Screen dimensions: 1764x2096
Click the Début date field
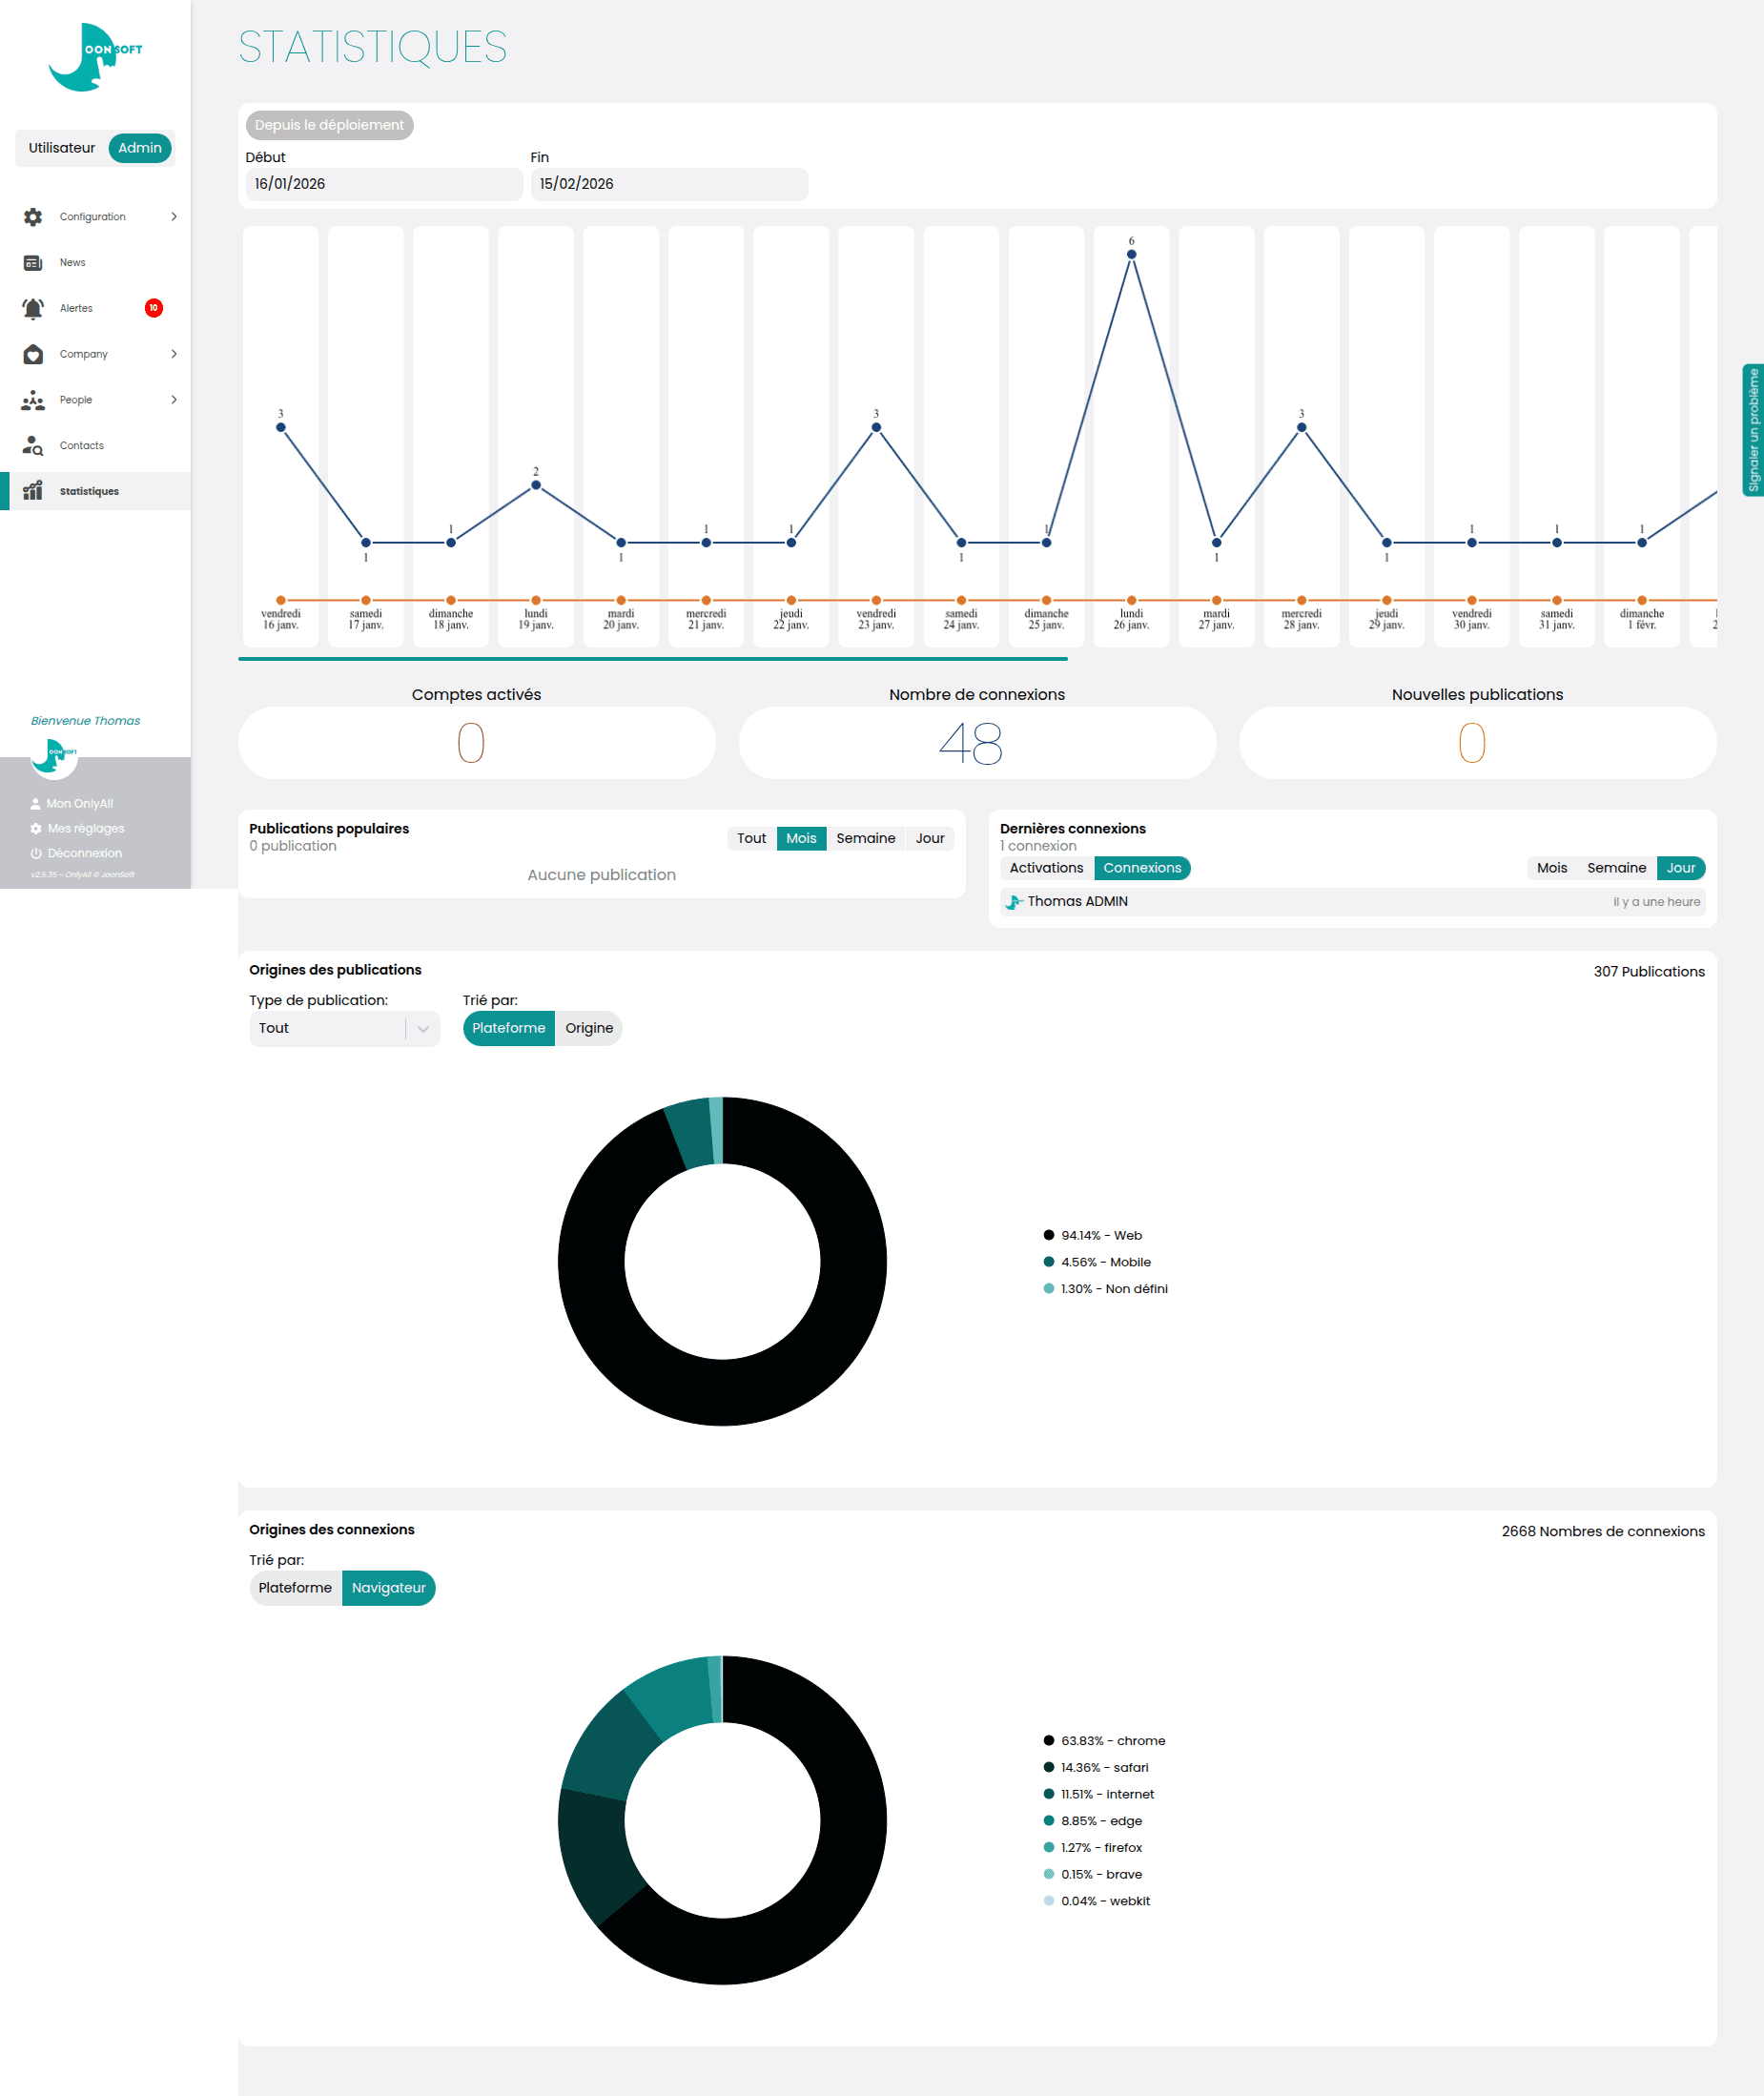pos(384,184)
